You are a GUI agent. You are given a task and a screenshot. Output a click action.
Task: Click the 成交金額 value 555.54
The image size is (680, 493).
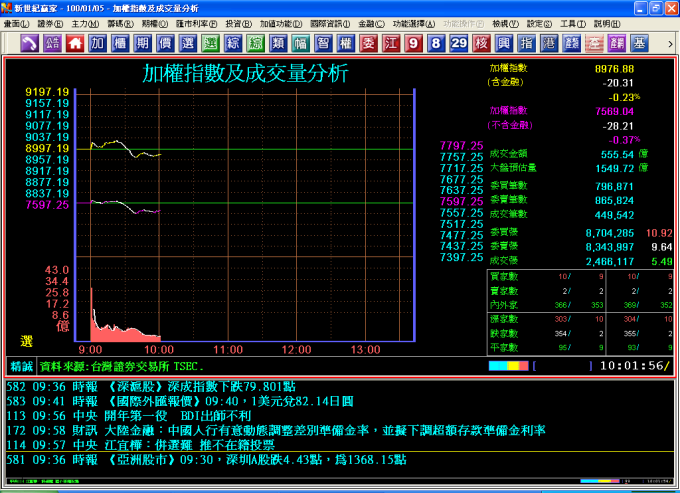[617, 154]
